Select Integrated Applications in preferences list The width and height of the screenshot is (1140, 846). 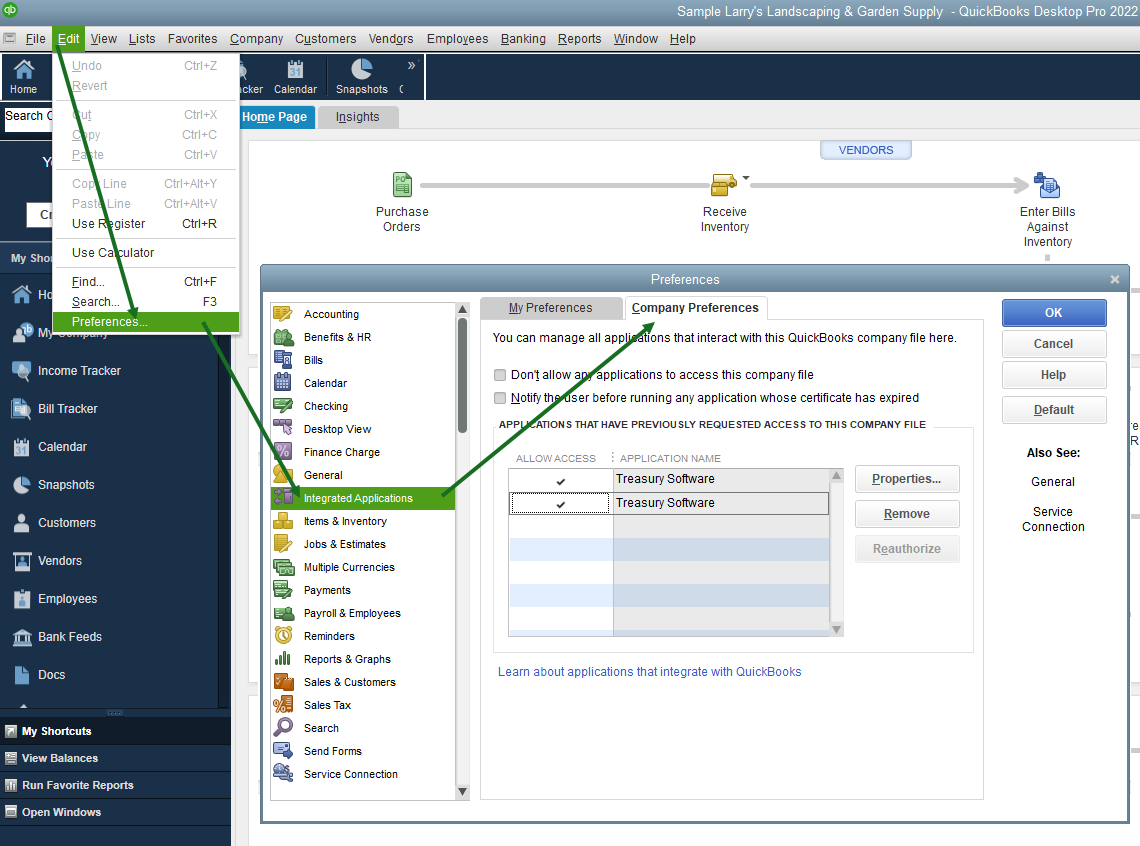[x=363, y=499]
